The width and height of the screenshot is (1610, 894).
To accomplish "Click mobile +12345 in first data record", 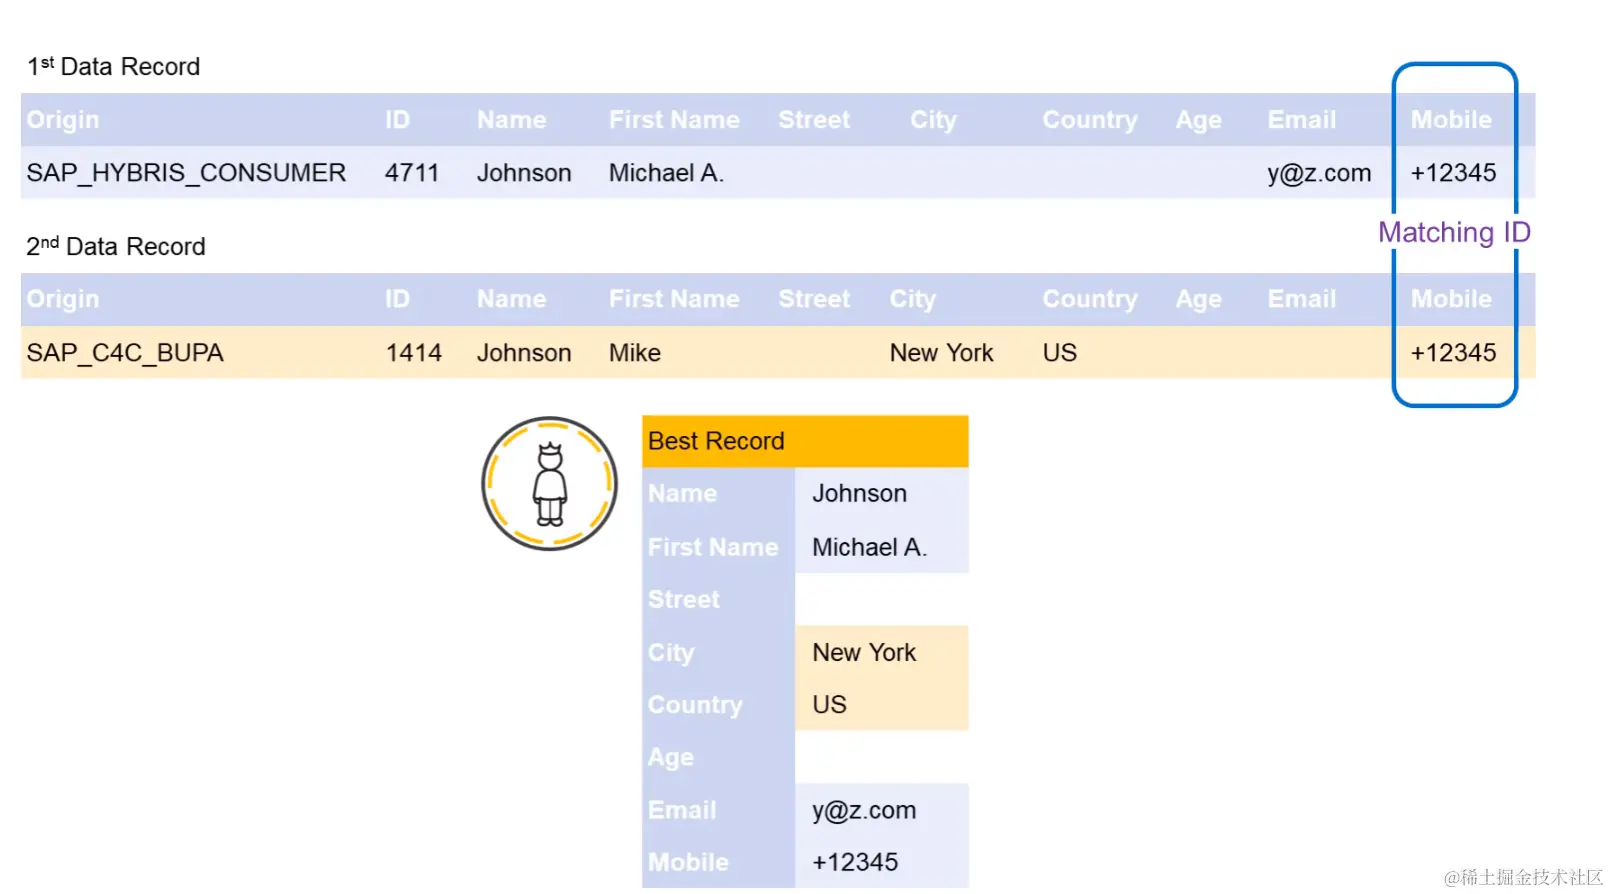I will click(x=1453, y=173).
